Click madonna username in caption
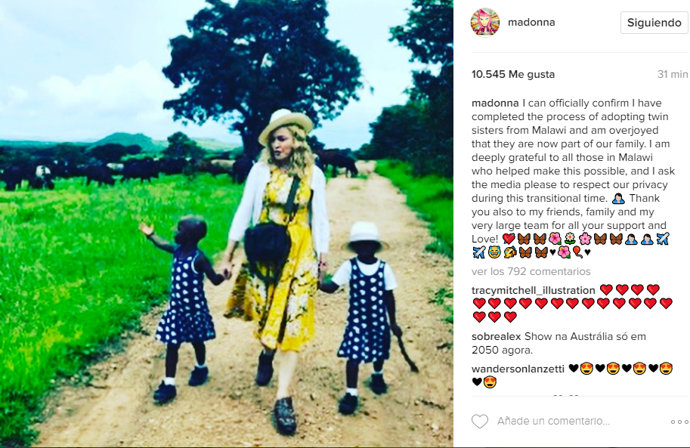 point(495,103)
